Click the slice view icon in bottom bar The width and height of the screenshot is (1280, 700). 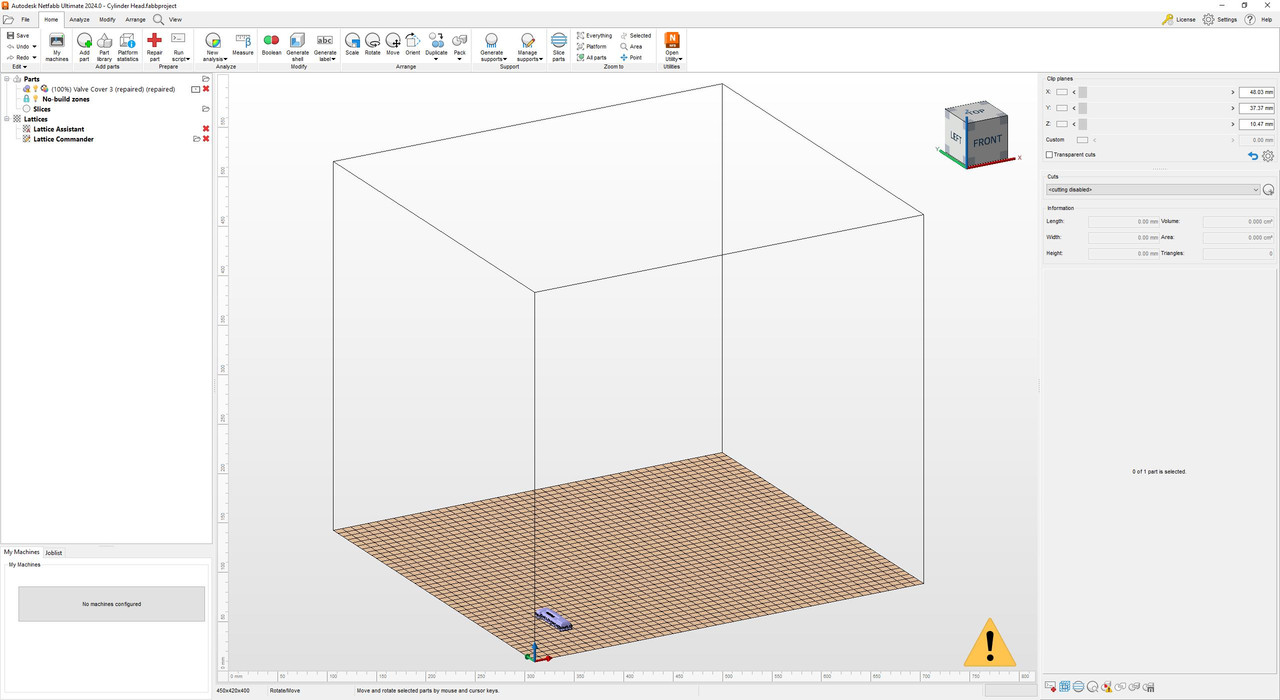[1078, 687]
